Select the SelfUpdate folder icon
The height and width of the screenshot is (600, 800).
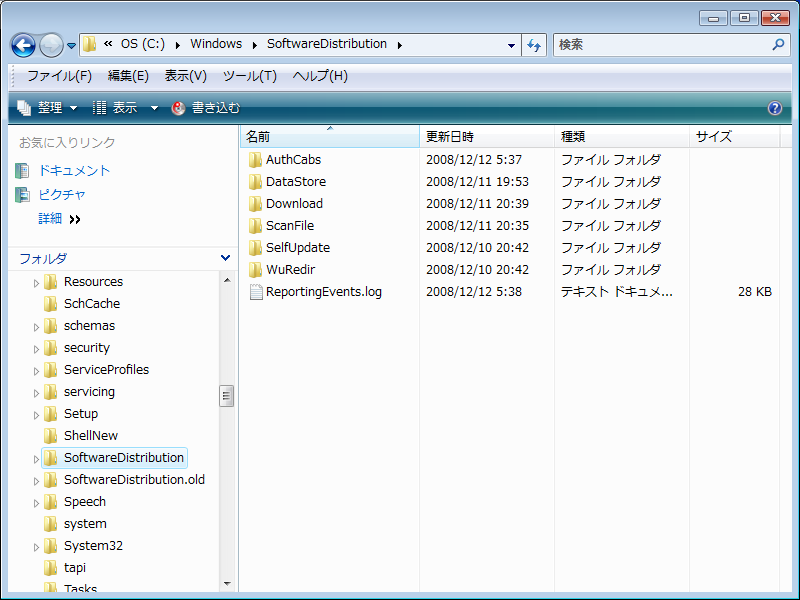pyautogui.click(x=256, y=247)
